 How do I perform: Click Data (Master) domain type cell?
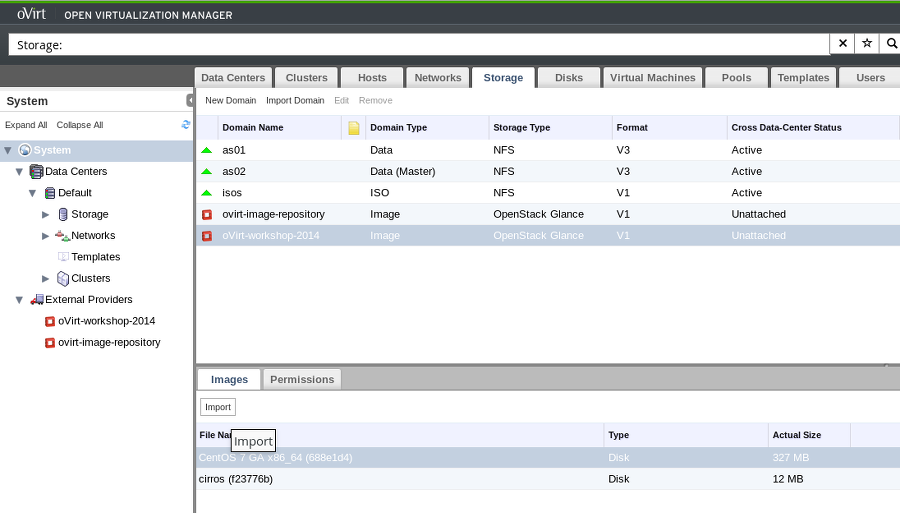[402, 172]
